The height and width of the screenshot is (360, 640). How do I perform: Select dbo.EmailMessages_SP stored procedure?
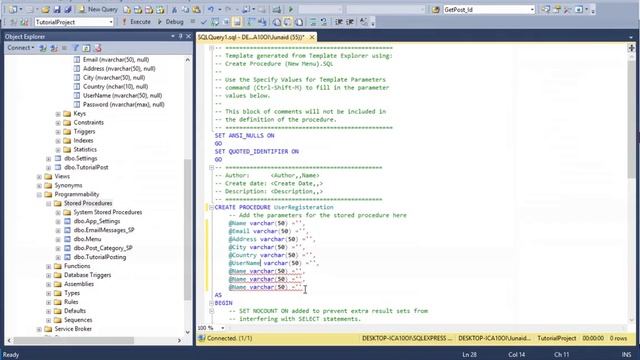pos(104,230)
